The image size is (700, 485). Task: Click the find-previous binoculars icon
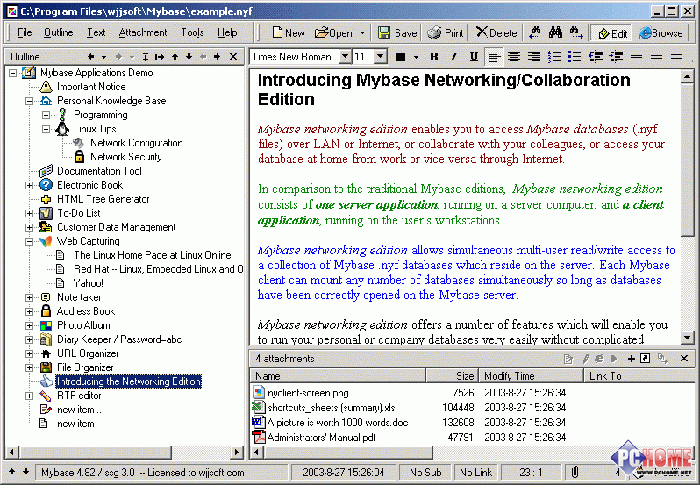point(534,32)
